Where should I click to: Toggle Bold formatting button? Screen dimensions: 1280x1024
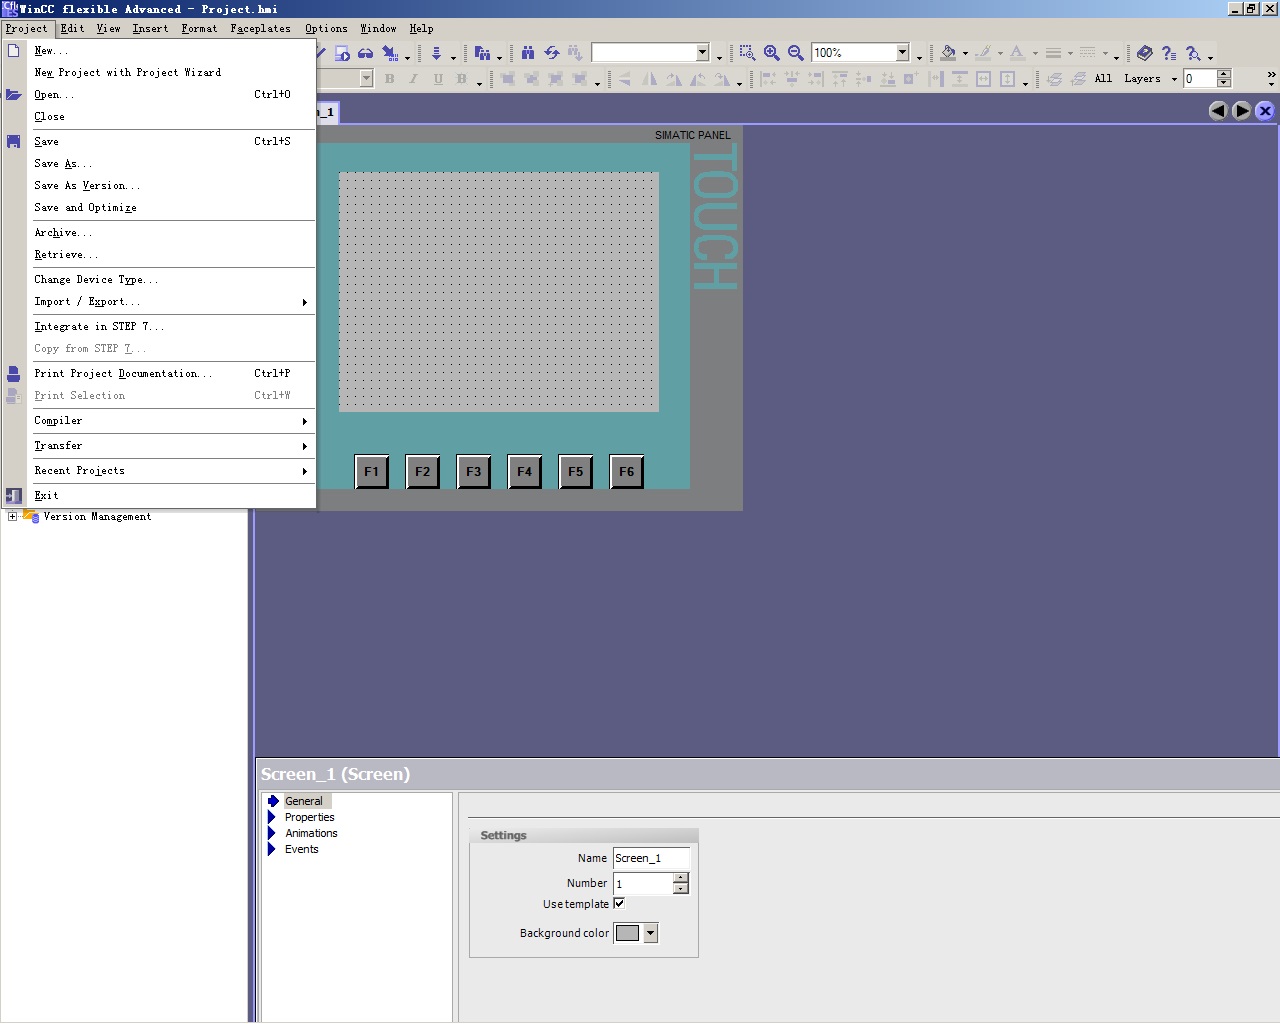389,79
